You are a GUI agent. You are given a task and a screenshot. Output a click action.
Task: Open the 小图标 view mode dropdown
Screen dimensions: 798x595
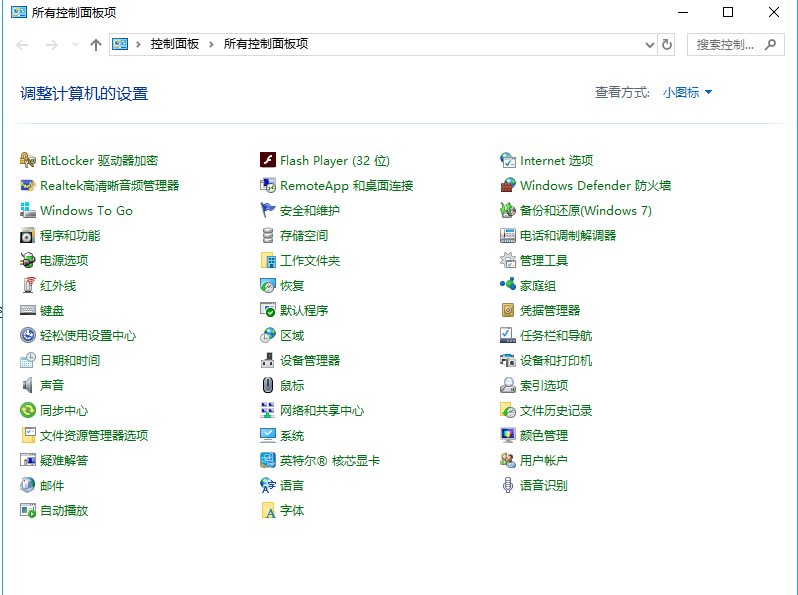click(687, 92)
